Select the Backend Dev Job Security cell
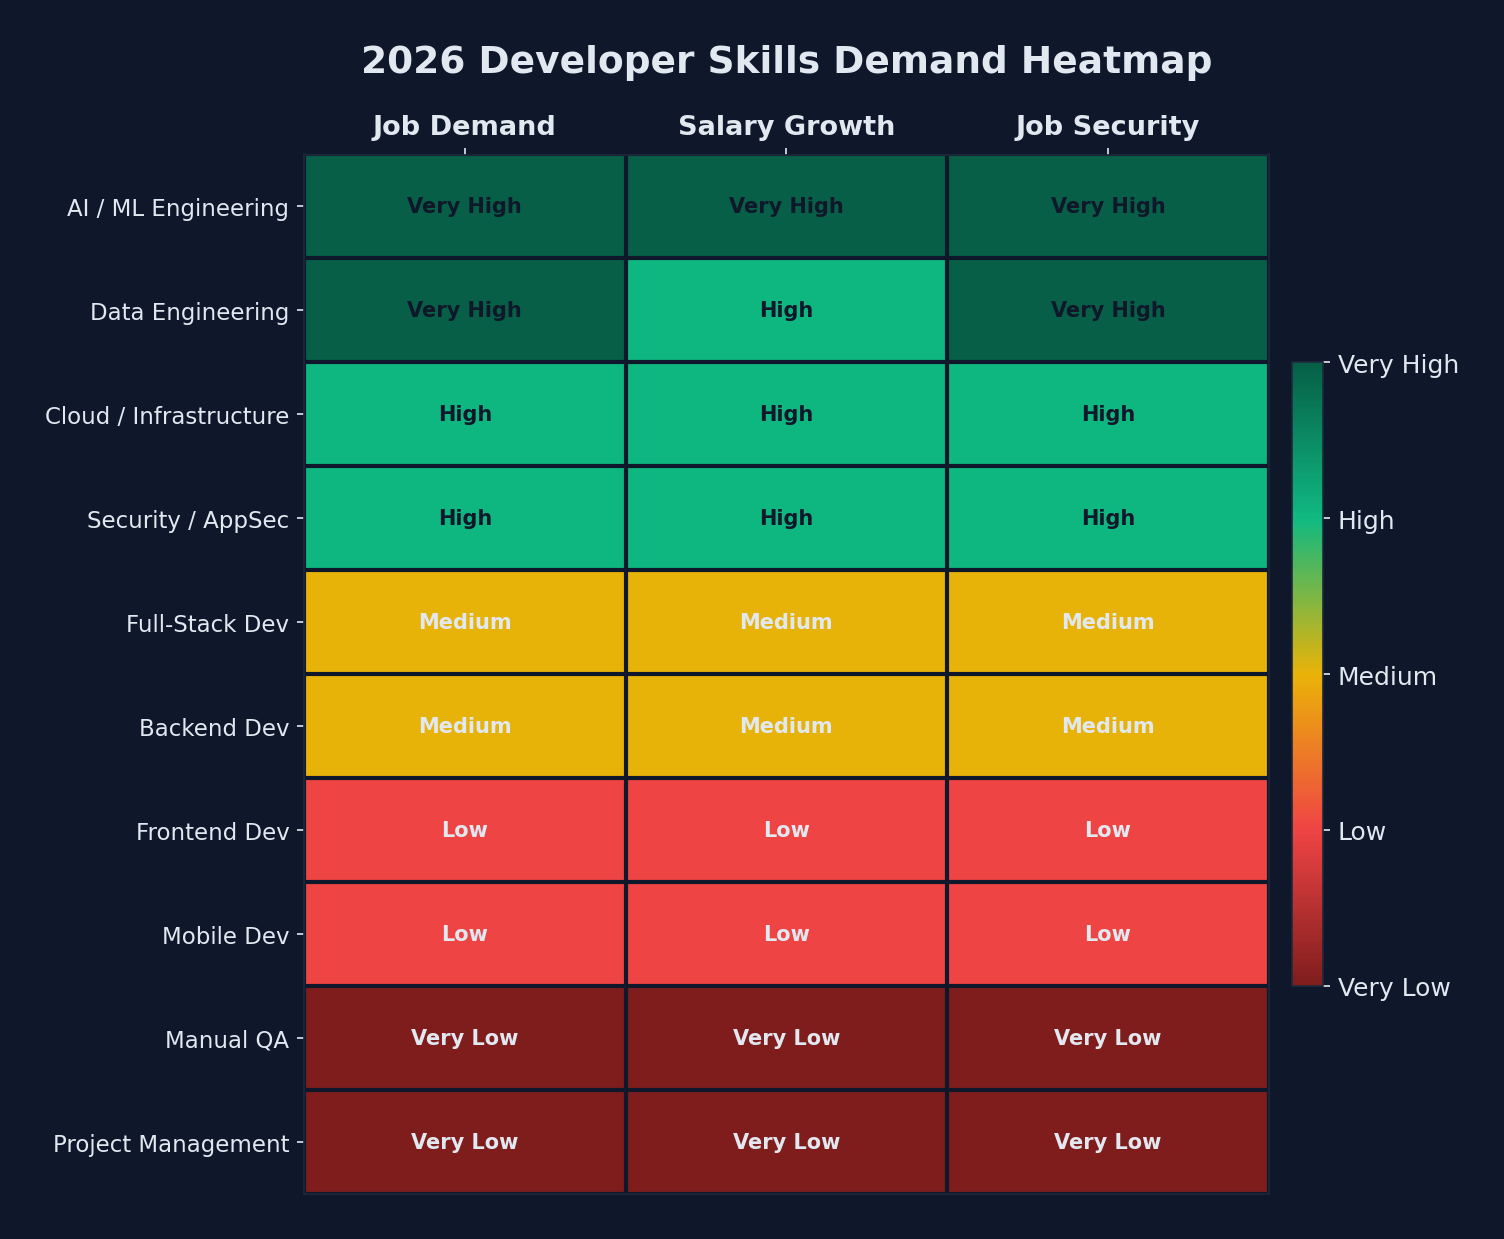Screen dimensions: 1504x1239 (1107, 726)
